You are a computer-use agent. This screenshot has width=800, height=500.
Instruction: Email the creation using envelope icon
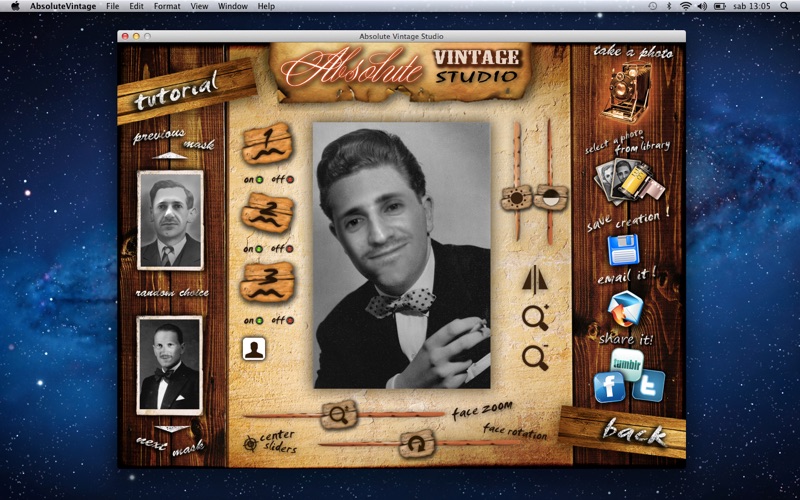pos(624,309)
